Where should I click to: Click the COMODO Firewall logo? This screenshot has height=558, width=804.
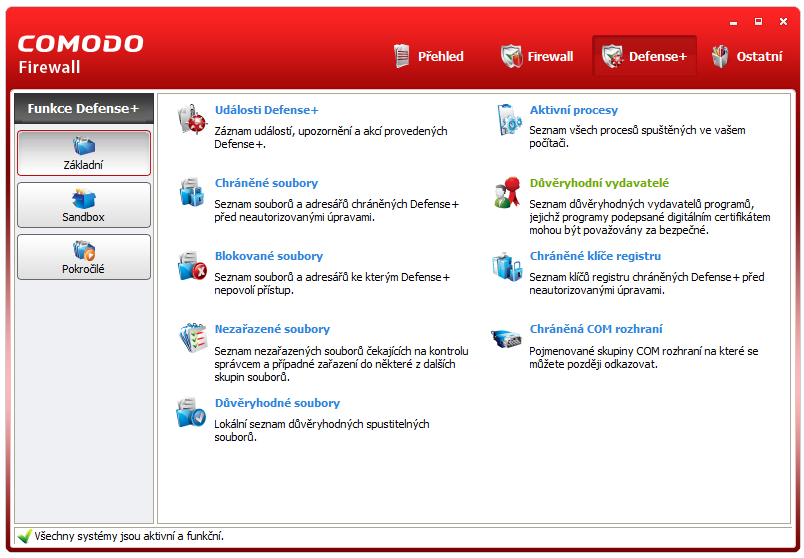click(x=81, y=54)
